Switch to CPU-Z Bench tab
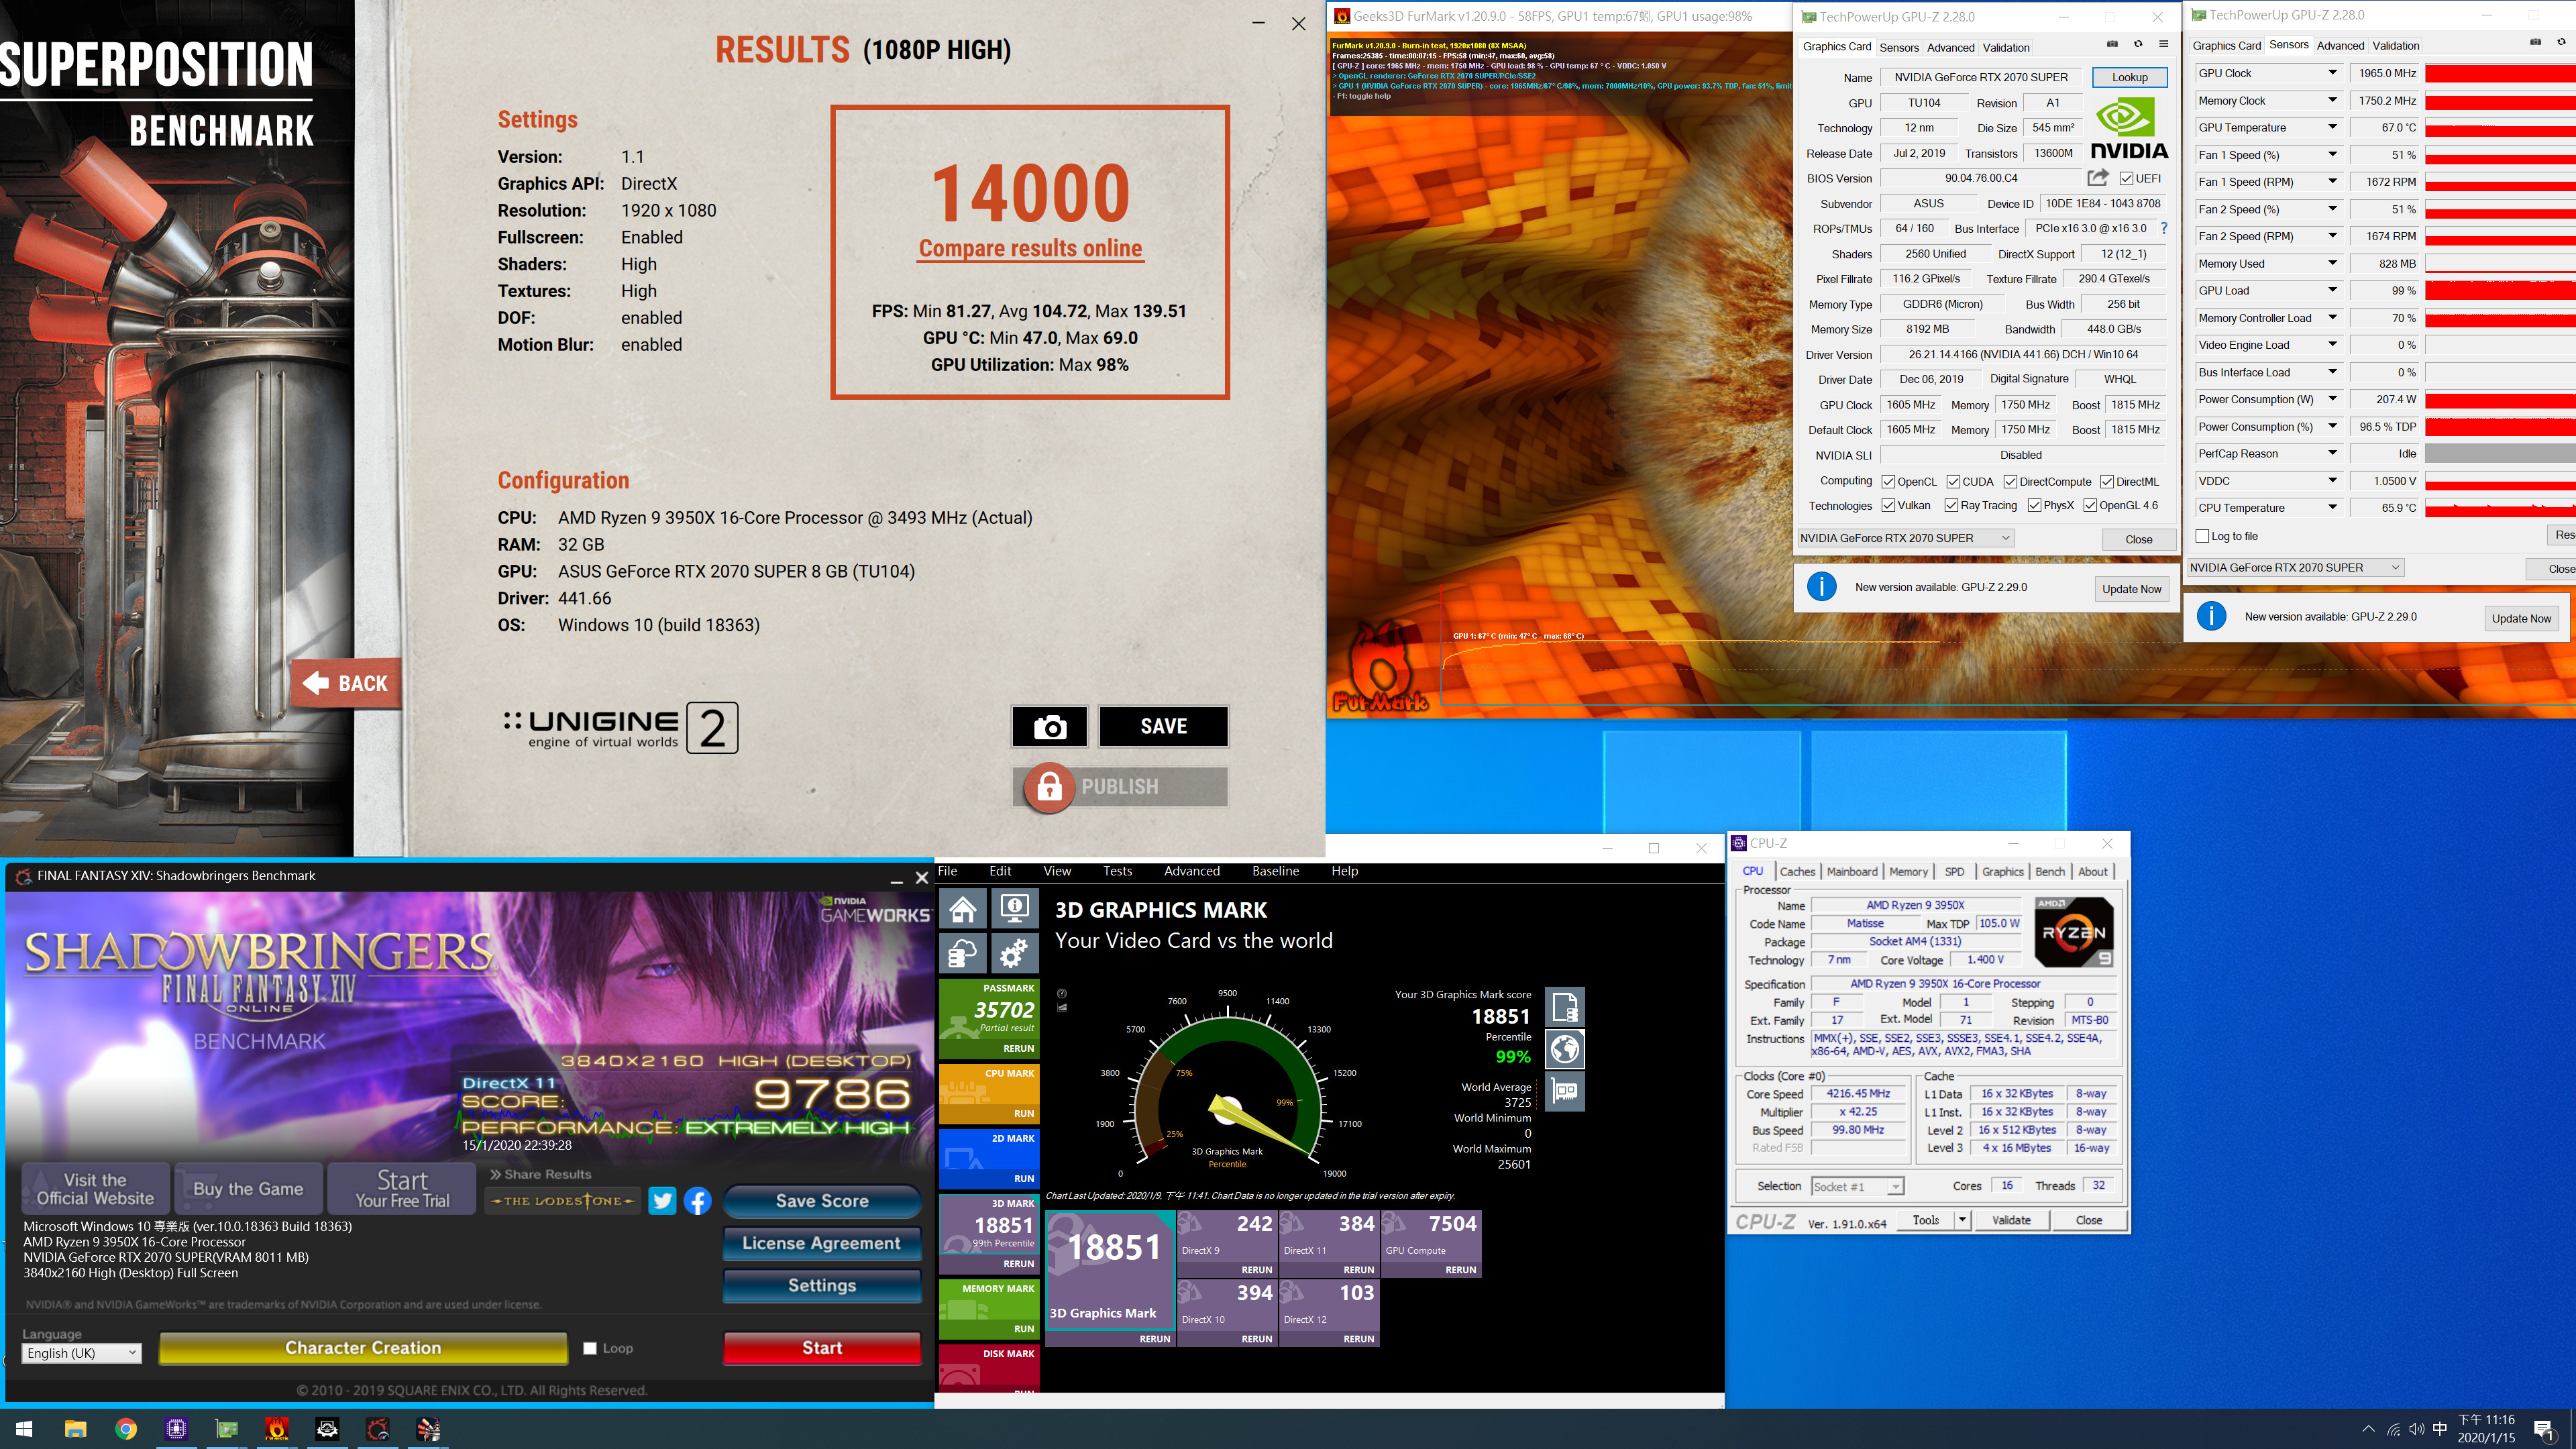Image resolution: width=2576 pixels, height=1449 pixels. (2049, 871)
